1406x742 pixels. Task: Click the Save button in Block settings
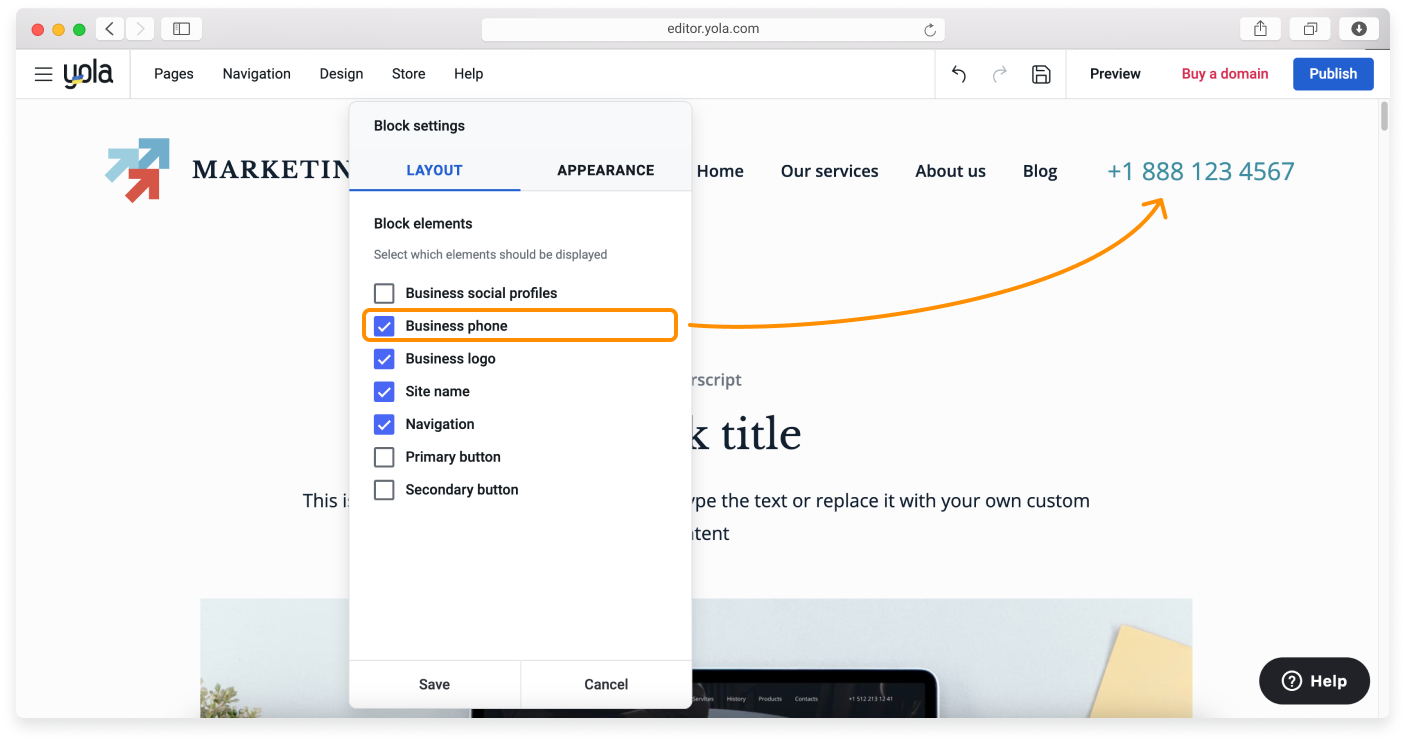pos(434,684)
